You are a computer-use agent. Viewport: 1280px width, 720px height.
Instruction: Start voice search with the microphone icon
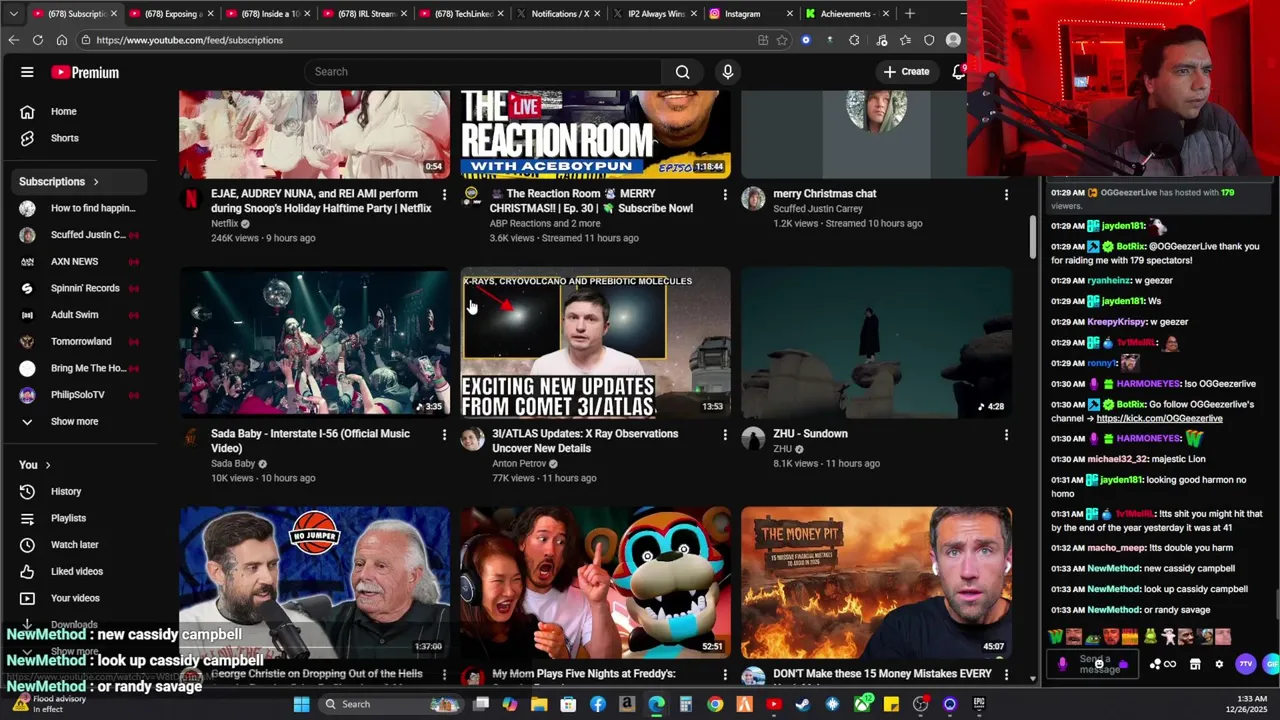click(728, 72)
